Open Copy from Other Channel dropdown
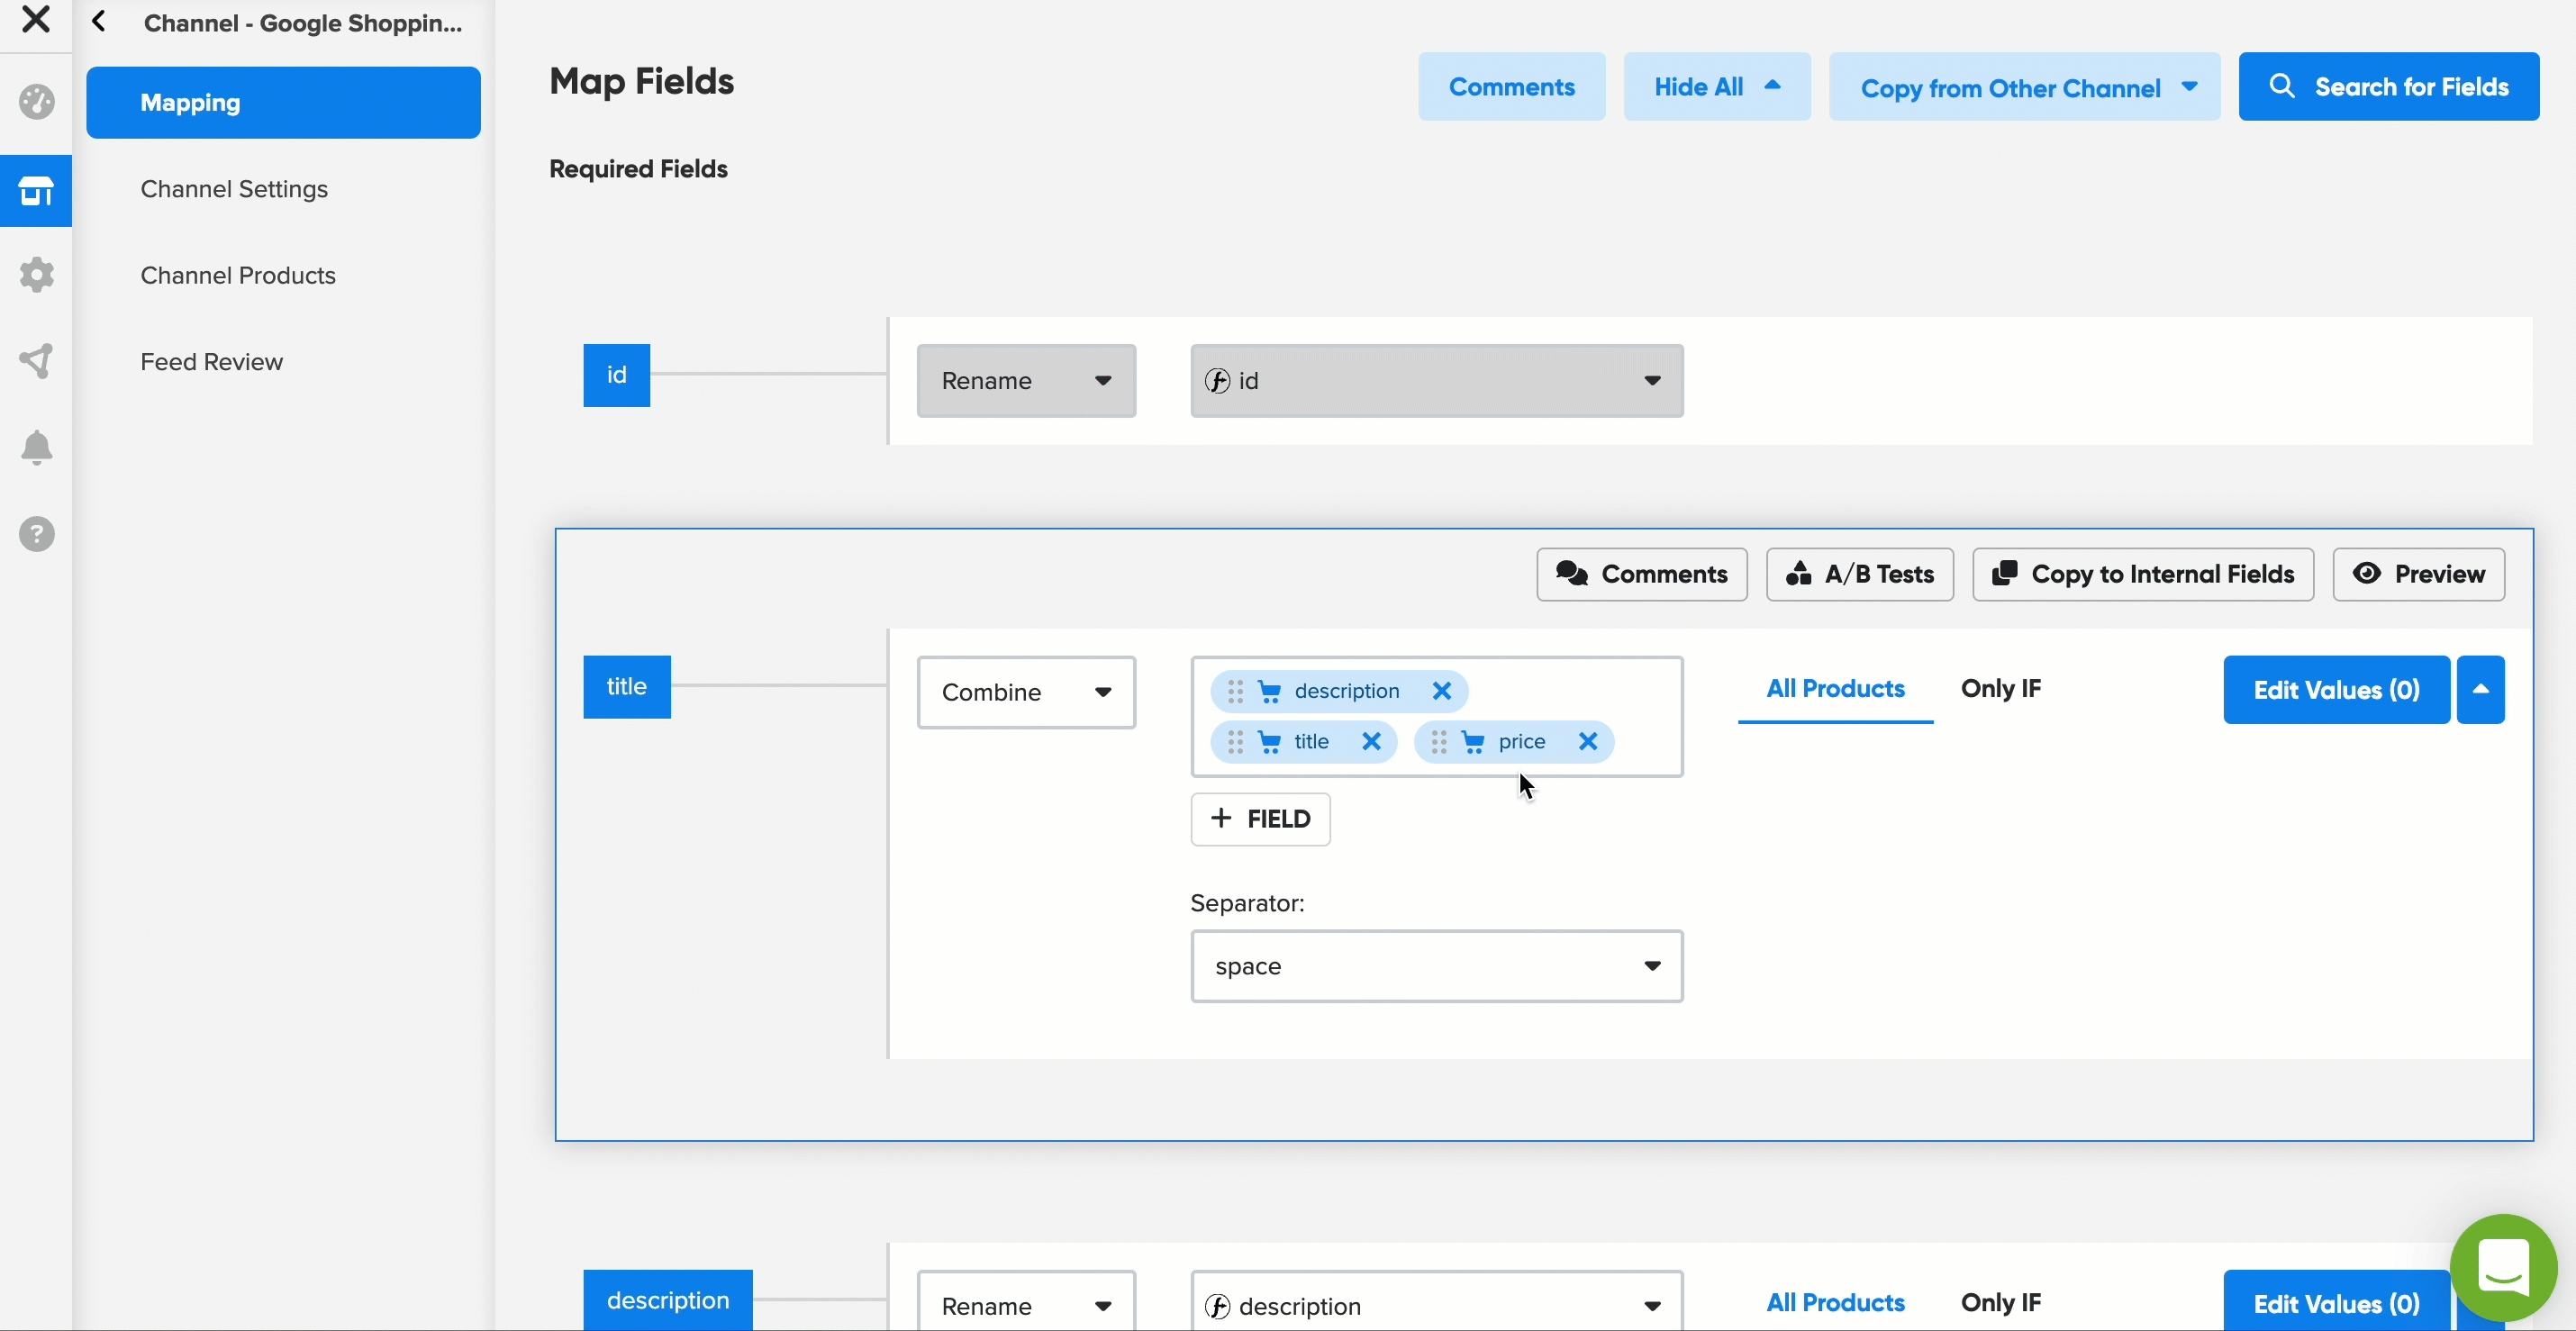The height and width of the screenshot is (1331, 2576). click(x=2024, y=87)
